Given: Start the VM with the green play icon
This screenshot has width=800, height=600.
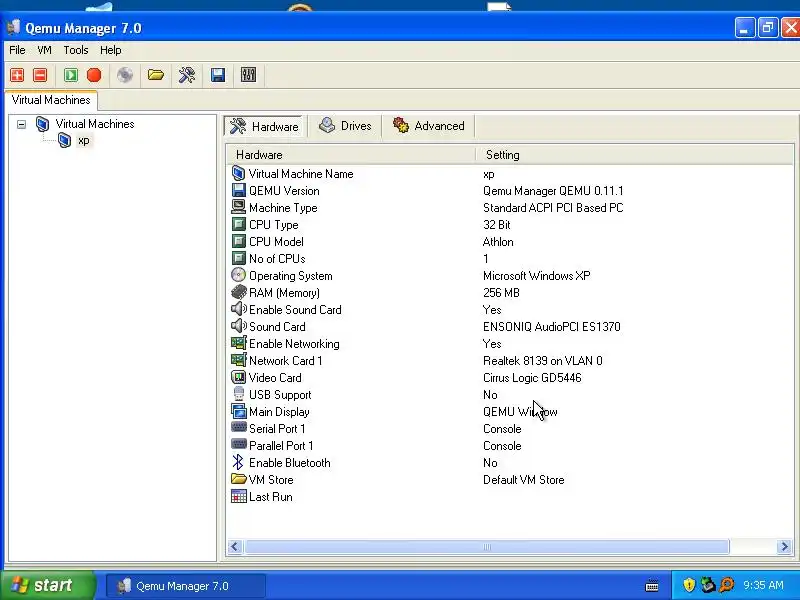Looking at the screenshot, I should click(71, 75).
